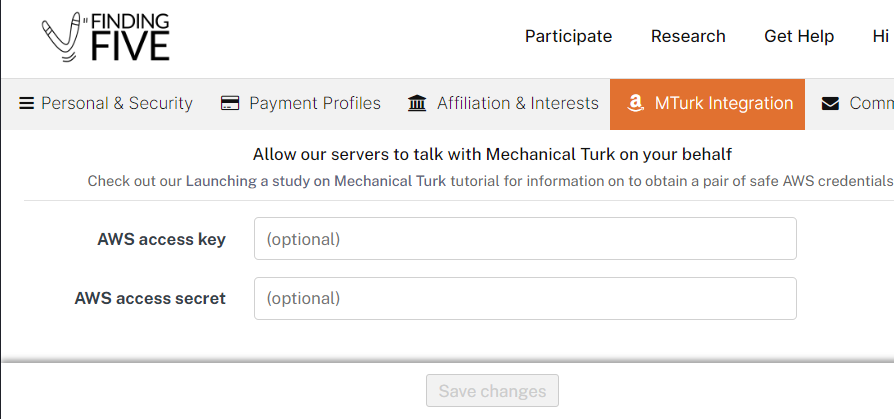This screenshot has width=894, height=419.
Task: Open the Get Help menu
Action: pyautogui.click(x=799, y=36)
